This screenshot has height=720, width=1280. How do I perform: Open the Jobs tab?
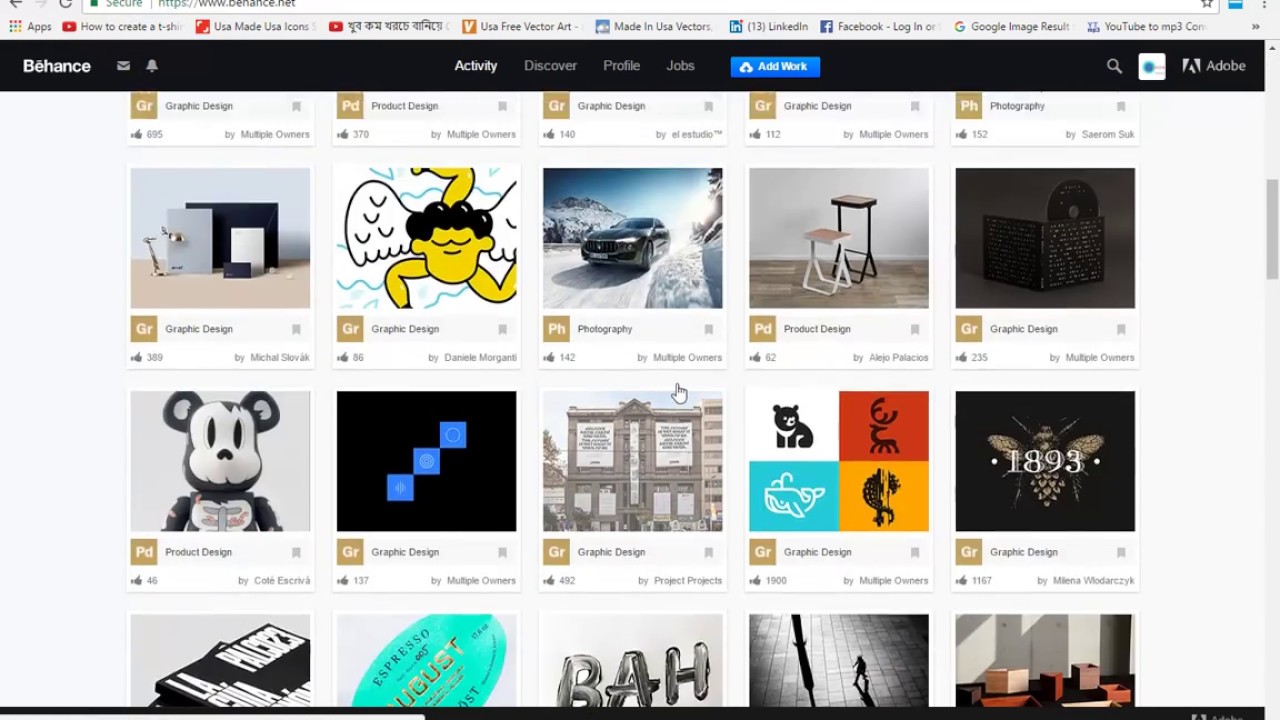[x=680, y=66]
